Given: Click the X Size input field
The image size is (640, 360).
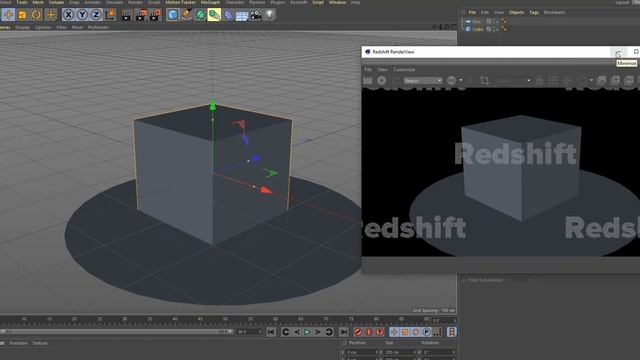Looking at the screenshot, I should (400, 352).
